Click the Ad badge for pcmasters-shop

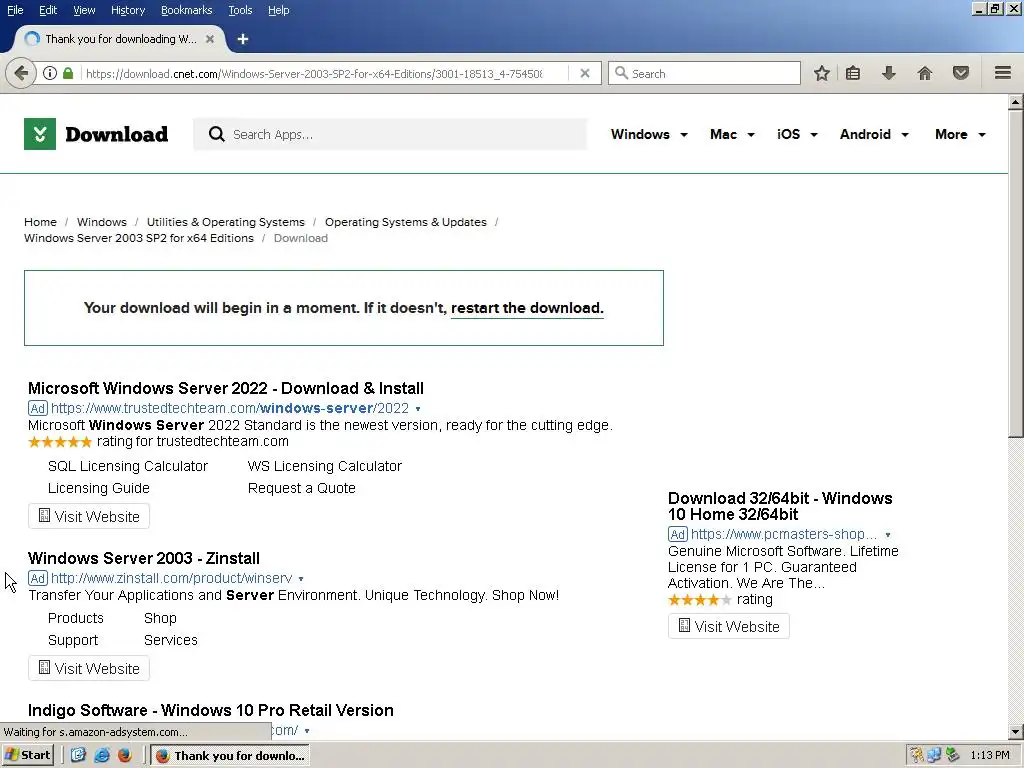coord(677,534)
